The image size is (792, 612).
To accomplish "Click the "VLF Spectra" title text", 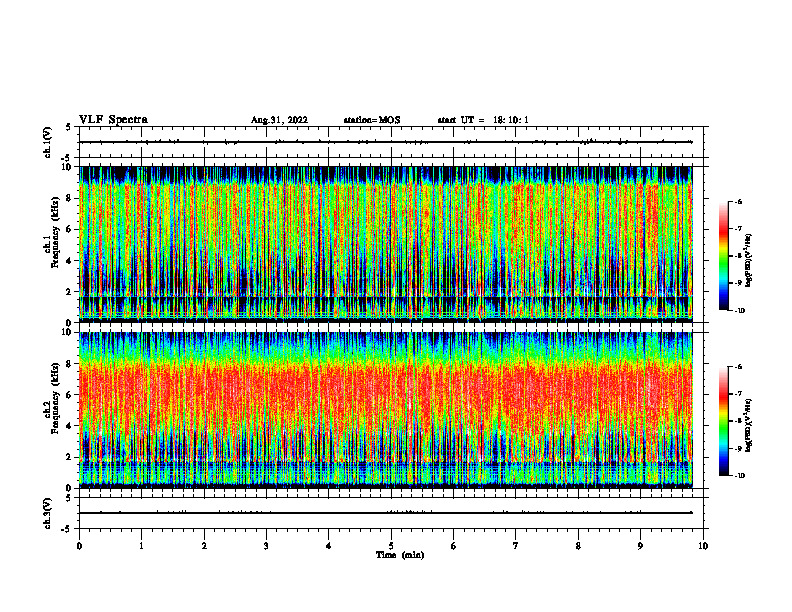I will (x=113, y=120).
